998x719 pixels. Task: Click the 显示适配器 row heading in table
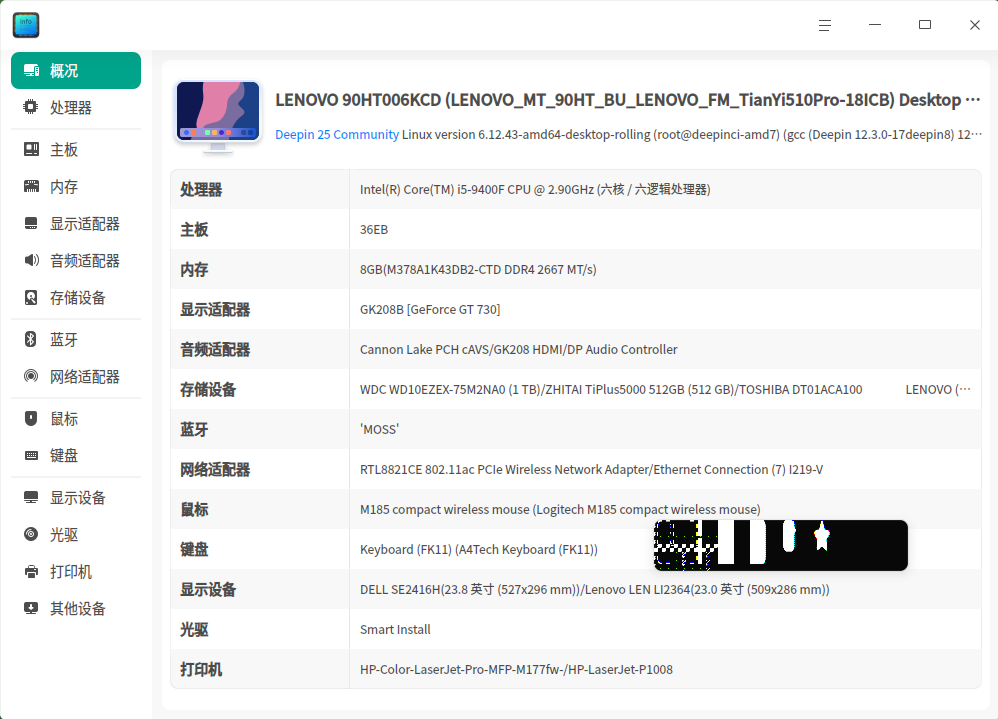click(215, 310)
